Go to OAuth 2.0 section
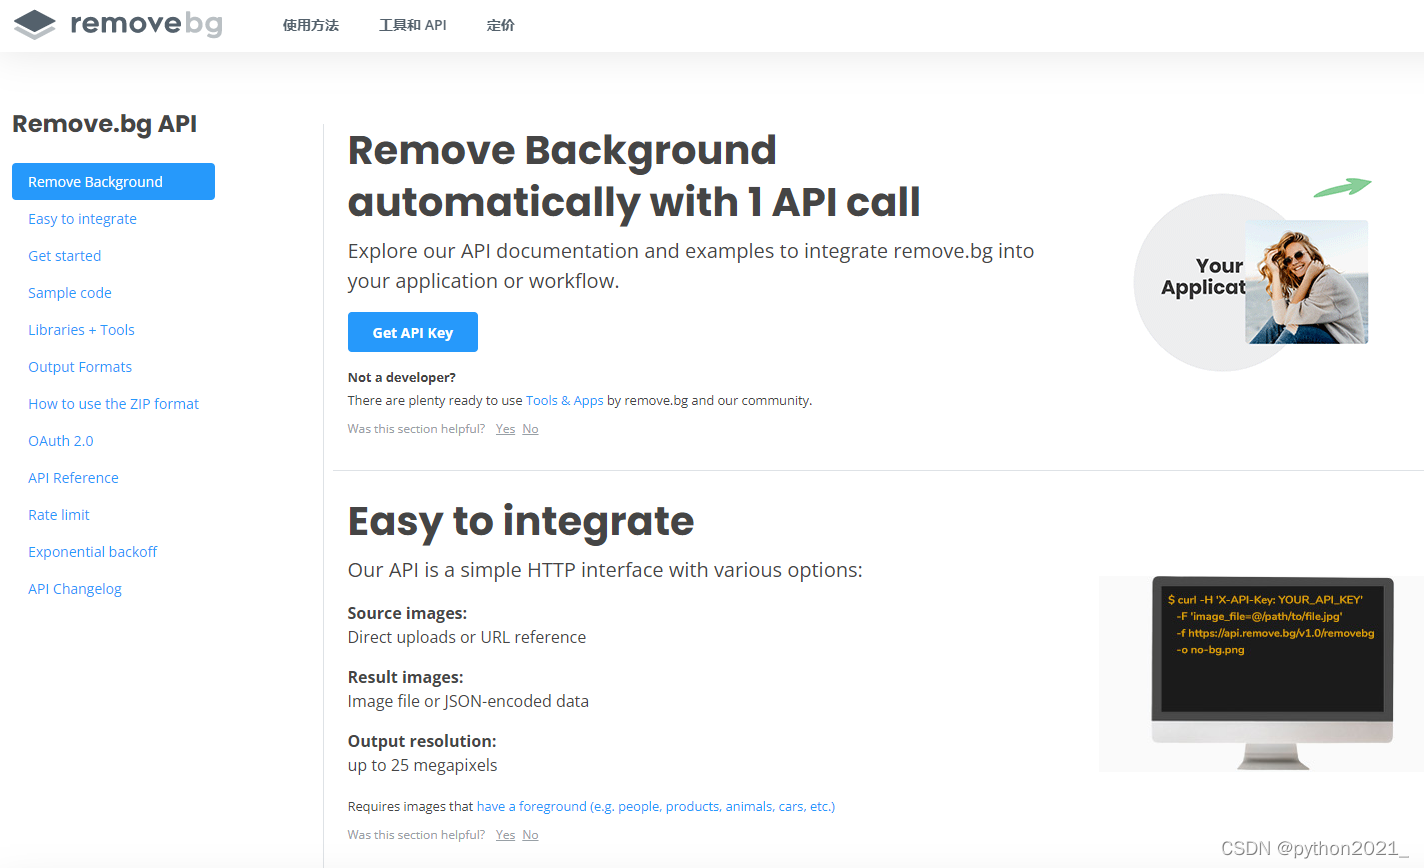This screenshot has height=868, width=1424. pos(61,441)
